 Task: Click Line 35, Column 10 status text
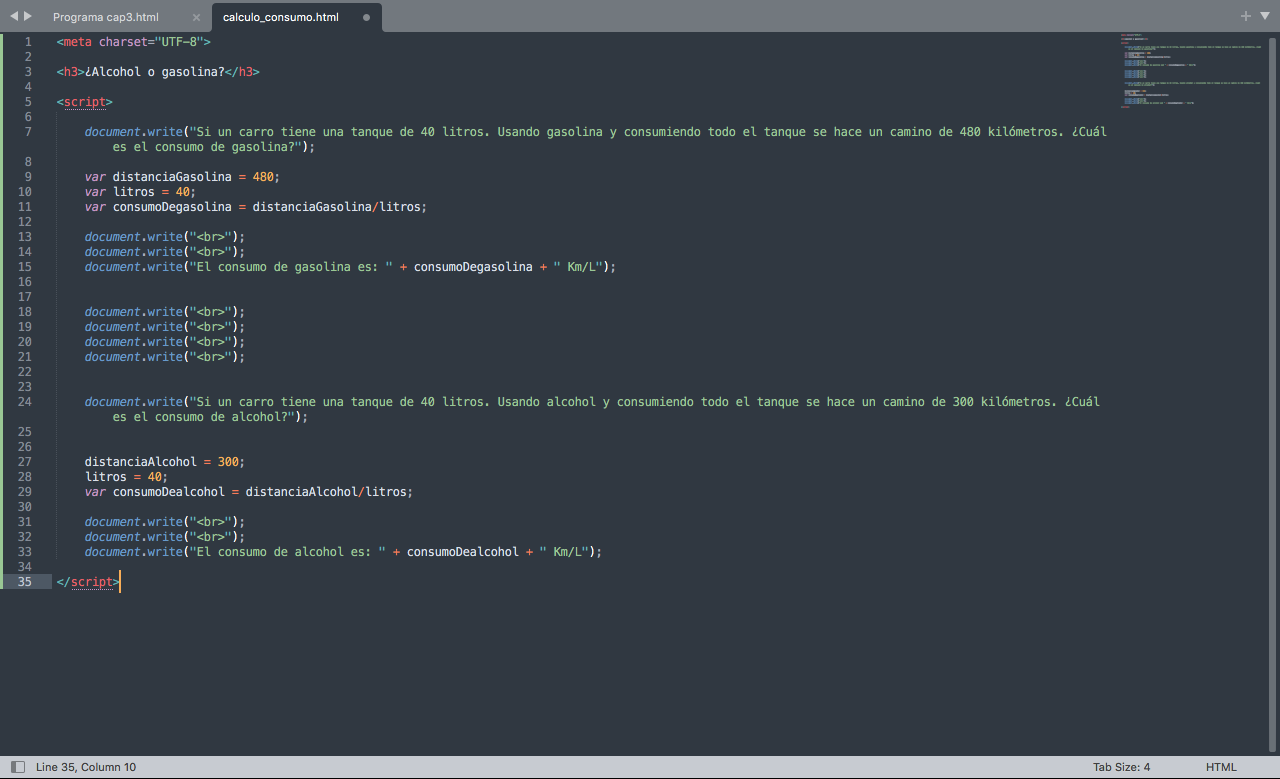(x=86, y=767)
